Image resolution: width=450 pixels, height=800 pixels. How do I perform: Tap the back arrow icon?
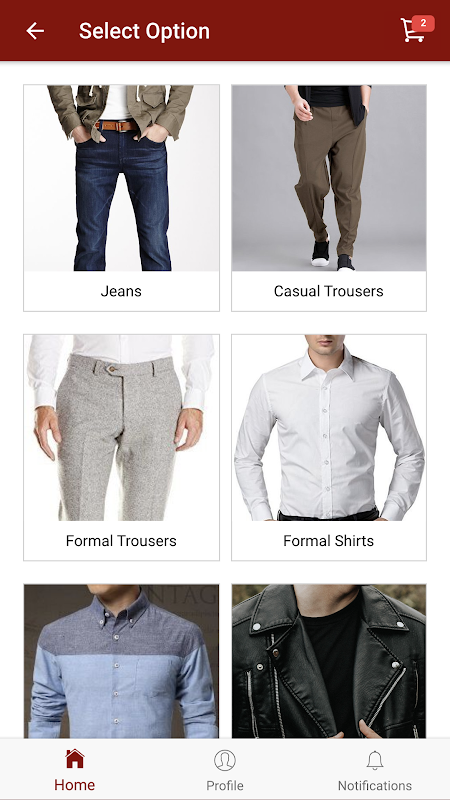[x=35, y=31]
